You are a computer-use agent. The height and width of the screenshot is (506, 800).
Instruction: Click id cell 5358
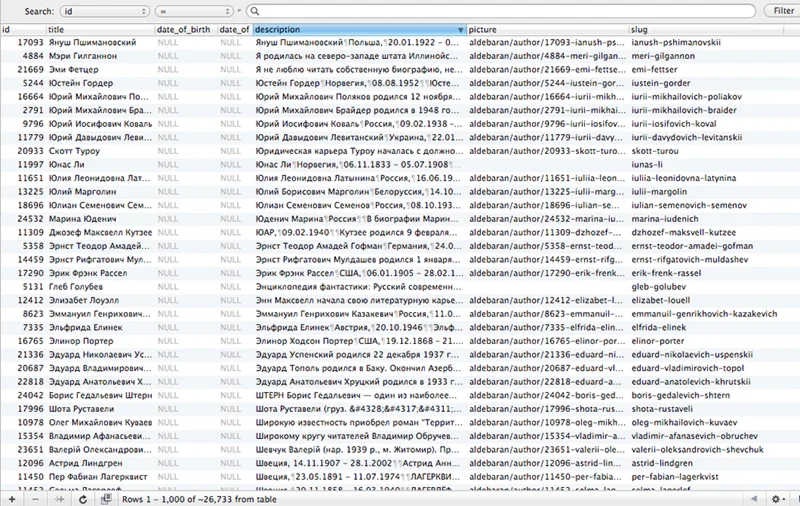pos(33,246)
